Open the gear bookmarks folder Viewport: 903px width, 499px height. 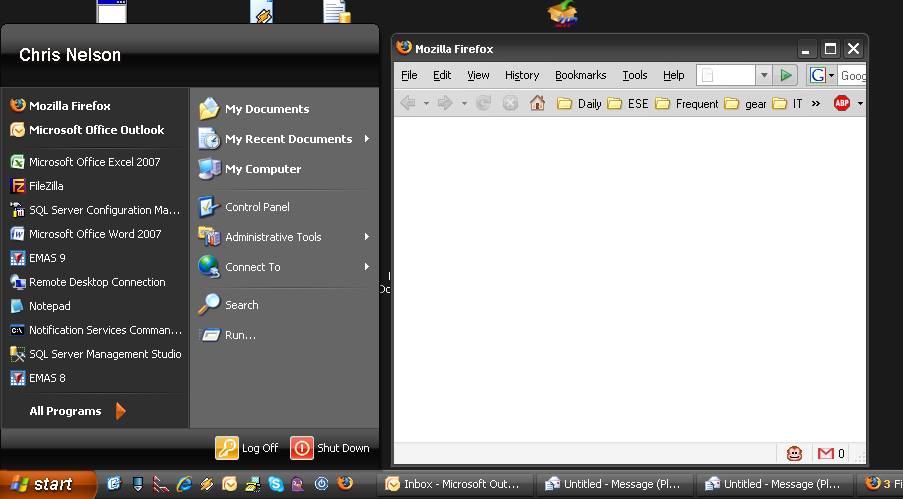745,104
